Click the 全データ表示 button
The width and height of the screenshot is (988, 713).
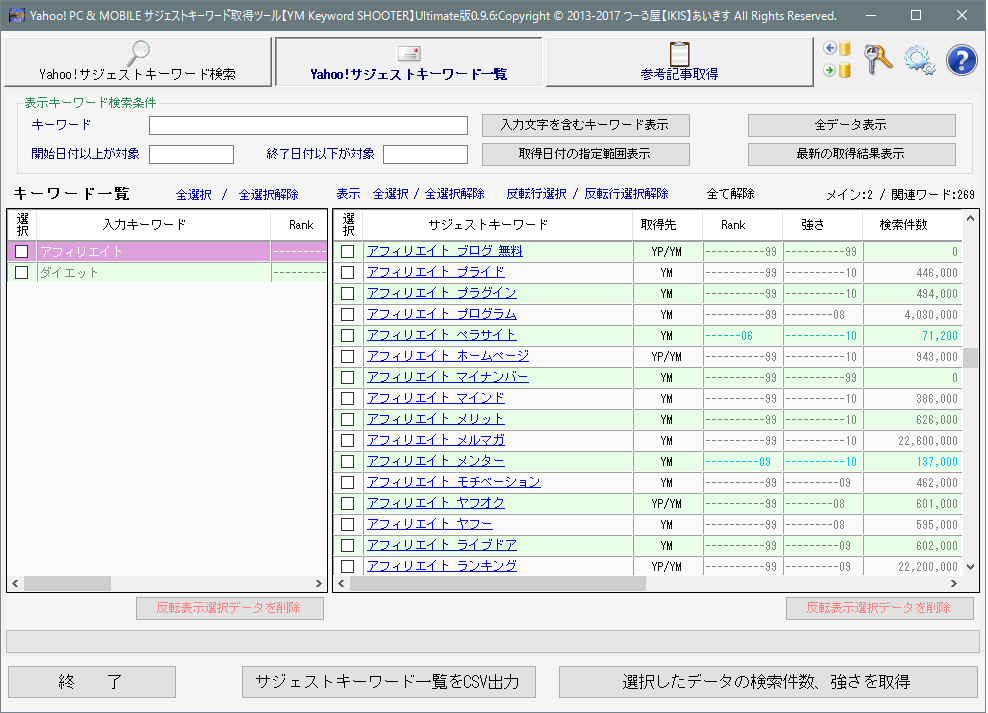coord(851,125)
